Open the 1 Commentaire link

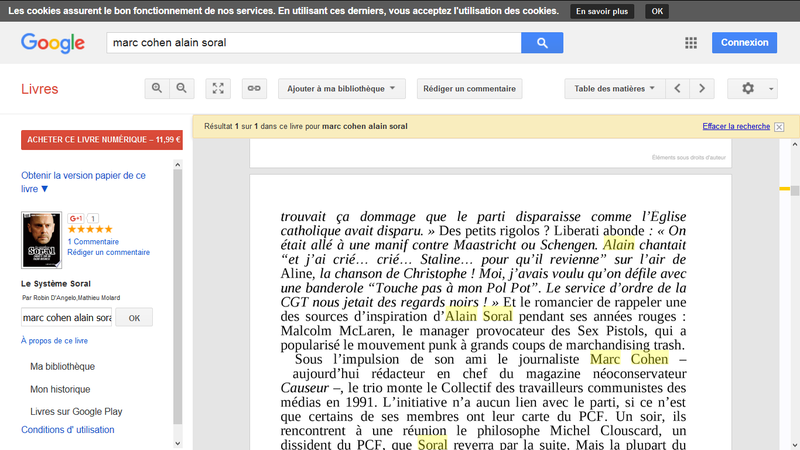(93, 242)
